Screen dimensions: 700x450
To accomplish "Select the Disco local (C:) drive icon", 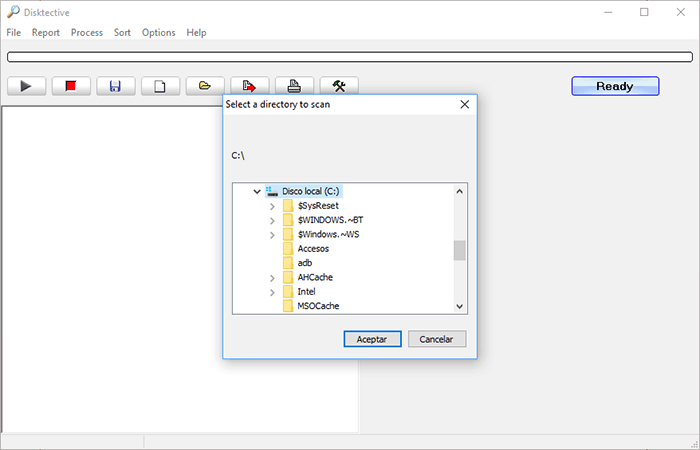I will [272, 192].
